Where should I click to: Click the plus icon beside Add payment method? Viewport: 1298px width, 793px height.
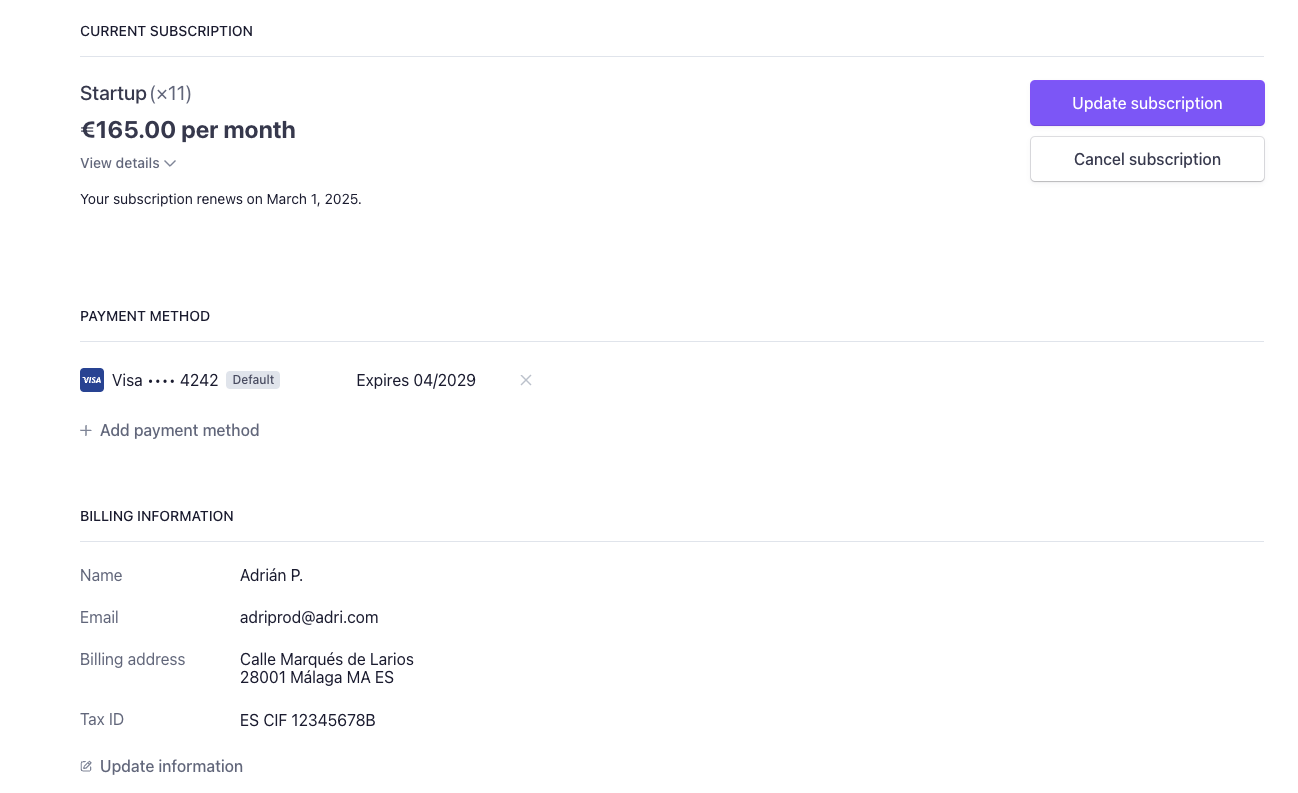pyautogui.click(x=86, y=431)
